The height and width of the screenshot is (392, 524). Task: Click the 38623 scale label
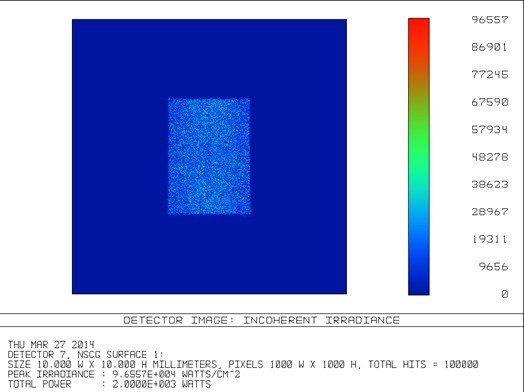point(490,184)
